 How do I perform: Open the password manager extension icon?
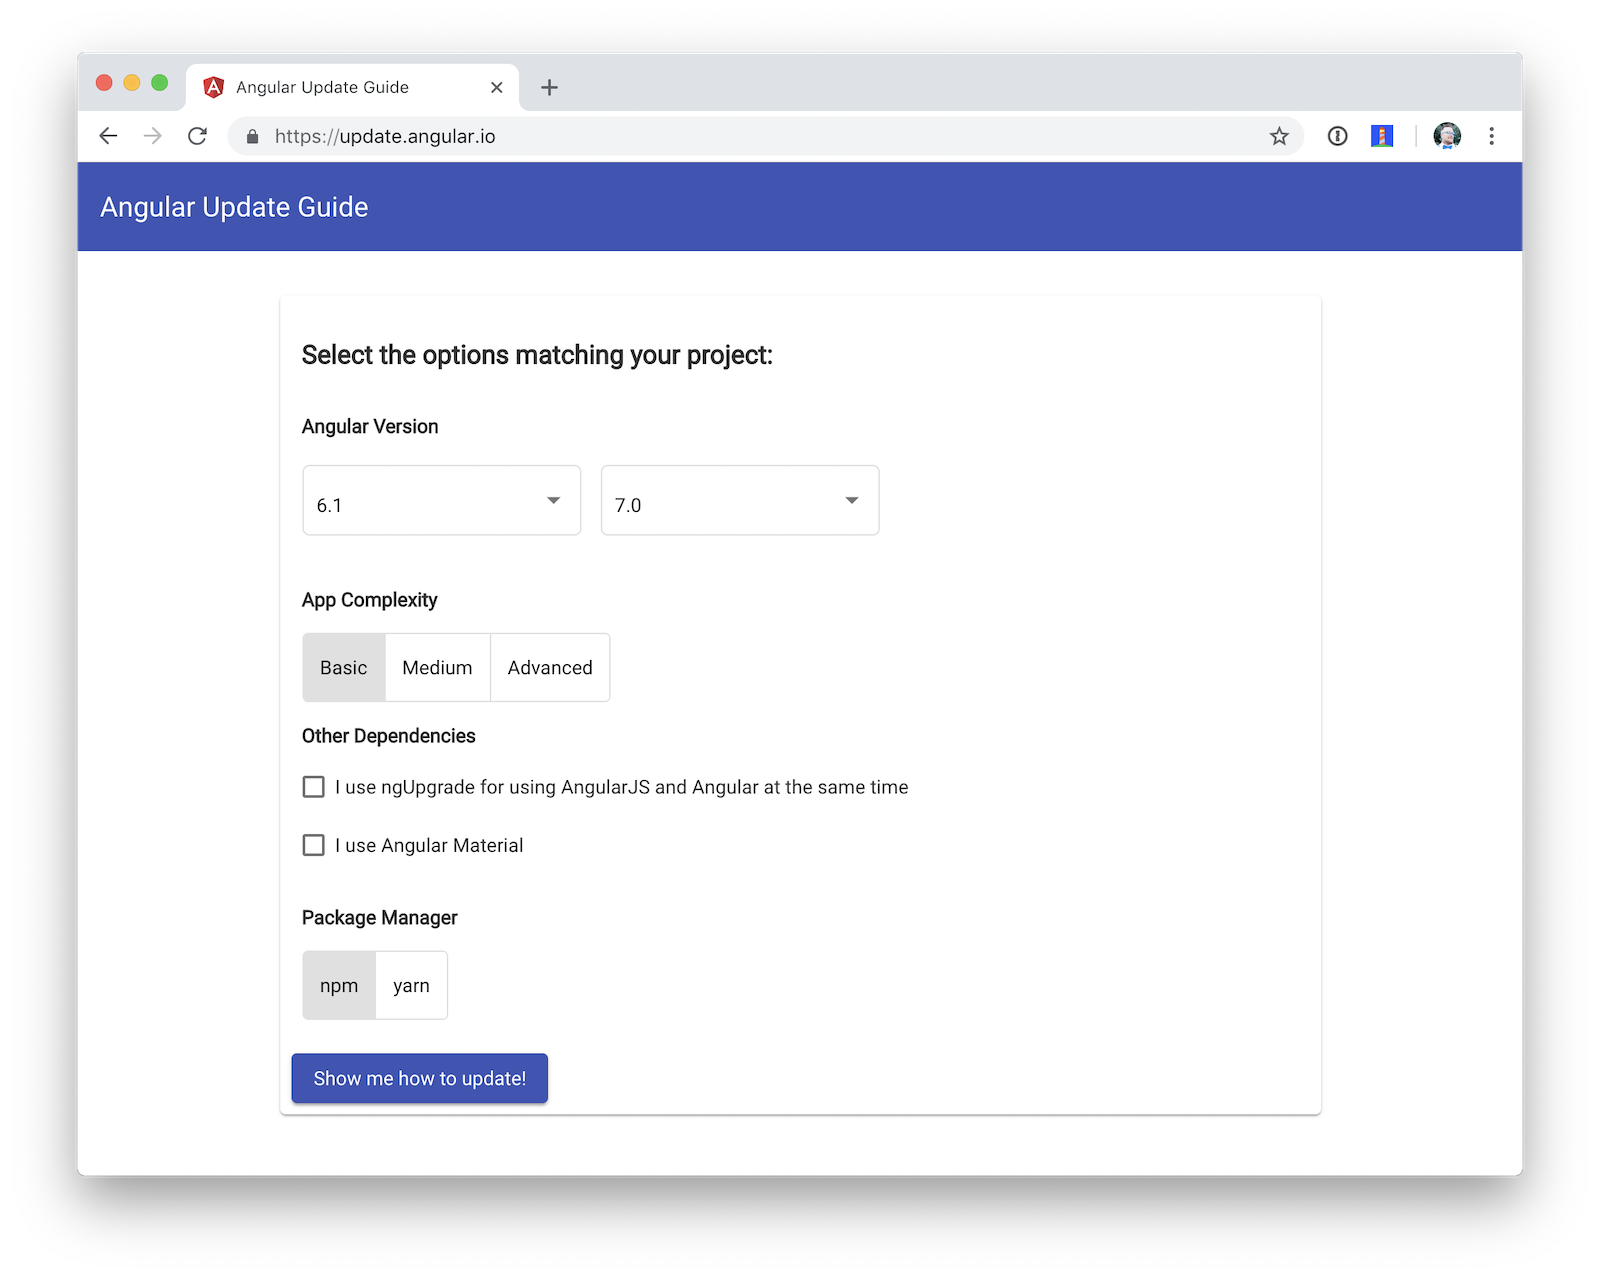[x=1337, y=136]
